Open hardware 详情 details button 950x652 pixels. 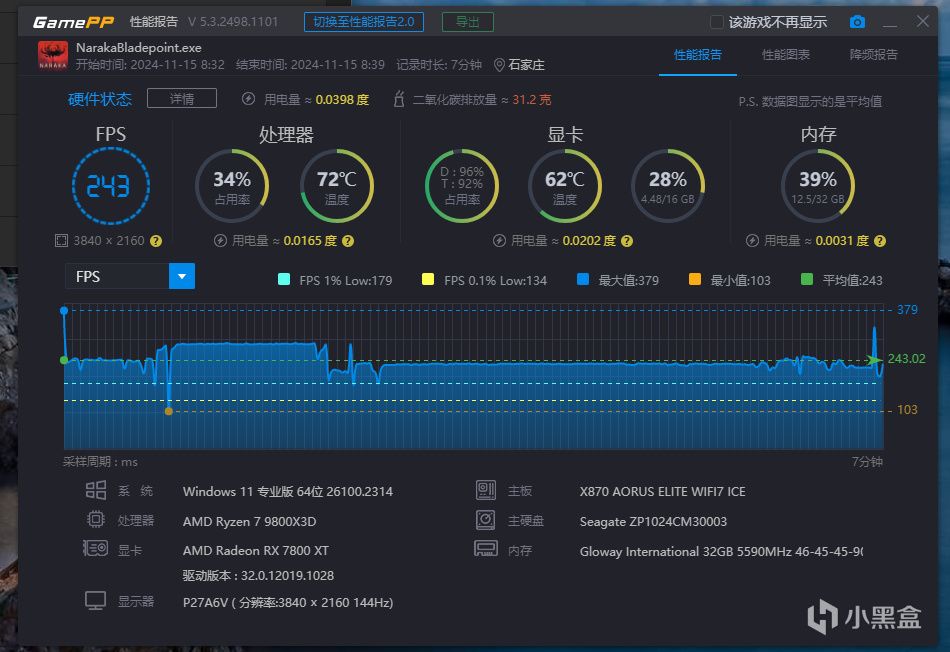pyautogui.click(x=182, y=98)
